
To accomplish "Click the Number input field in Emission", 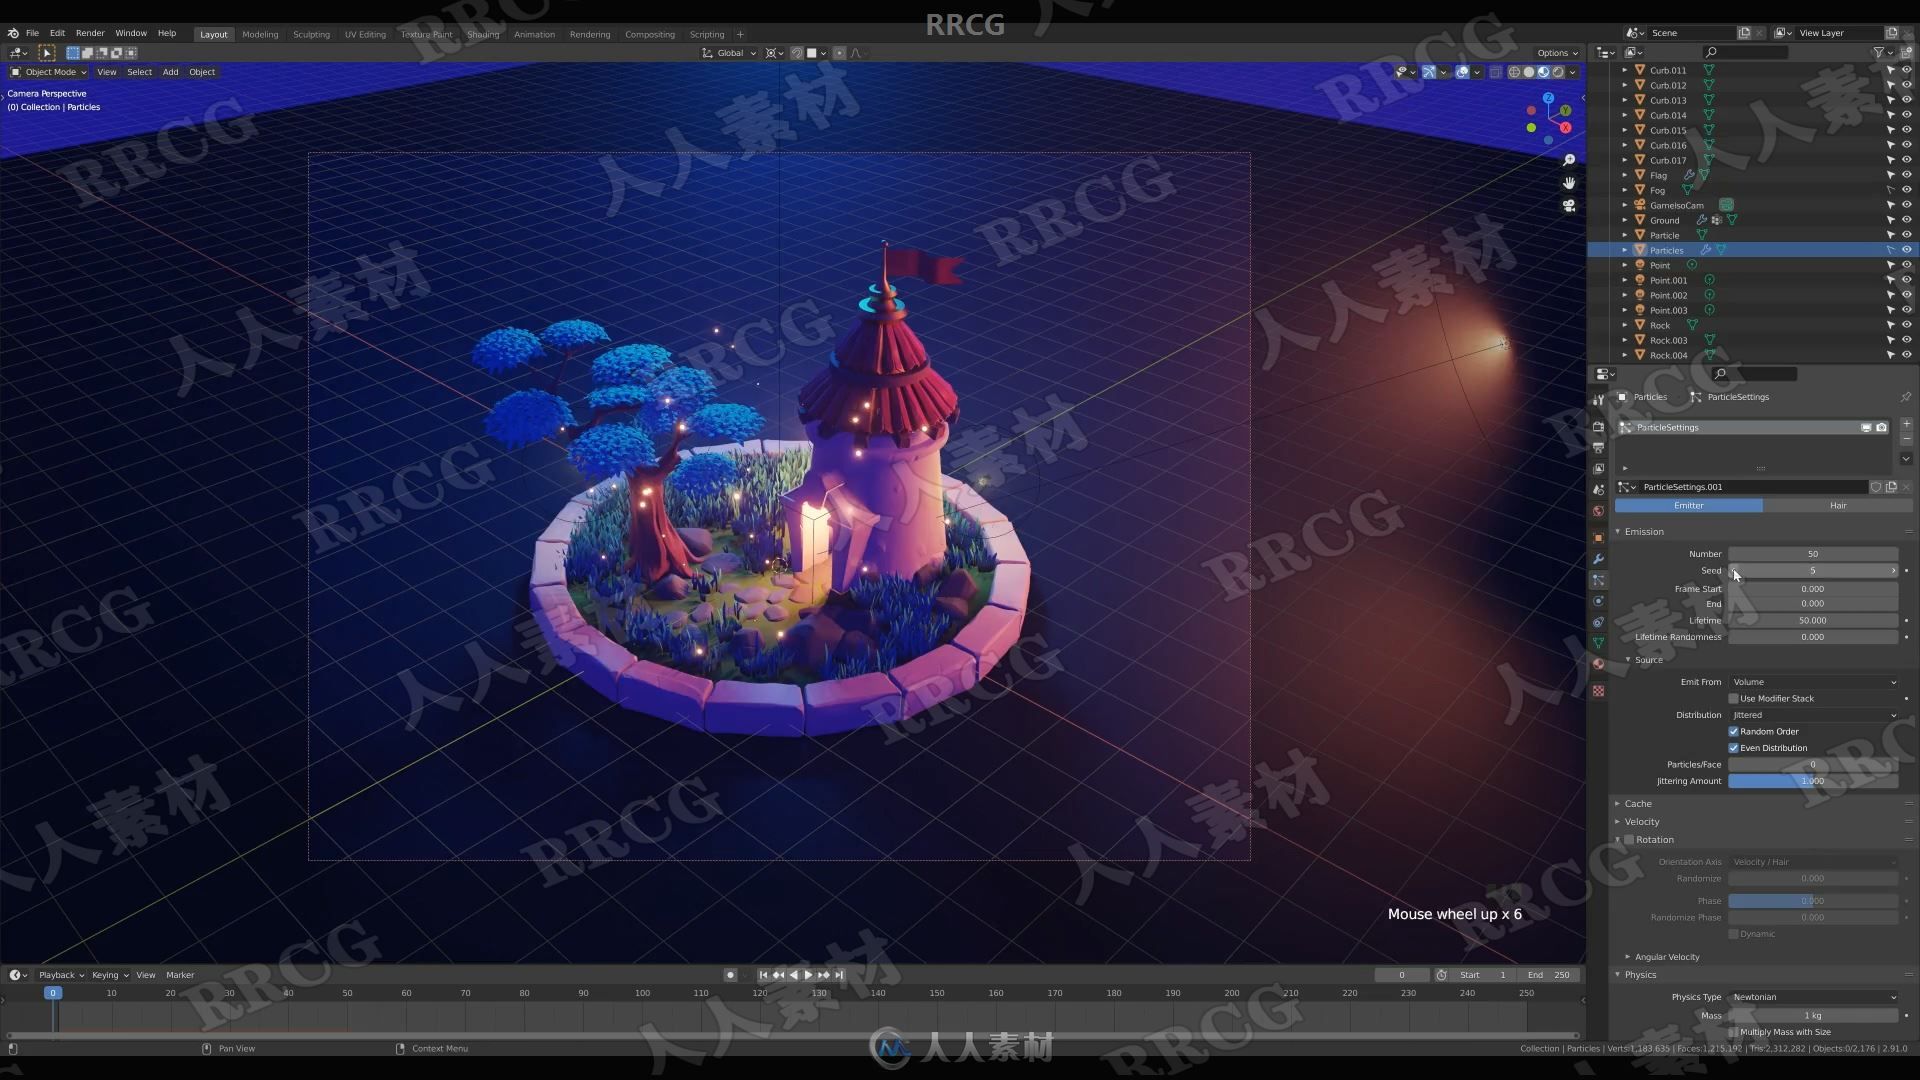I will pyautogui.click(x=1813, y=554).
